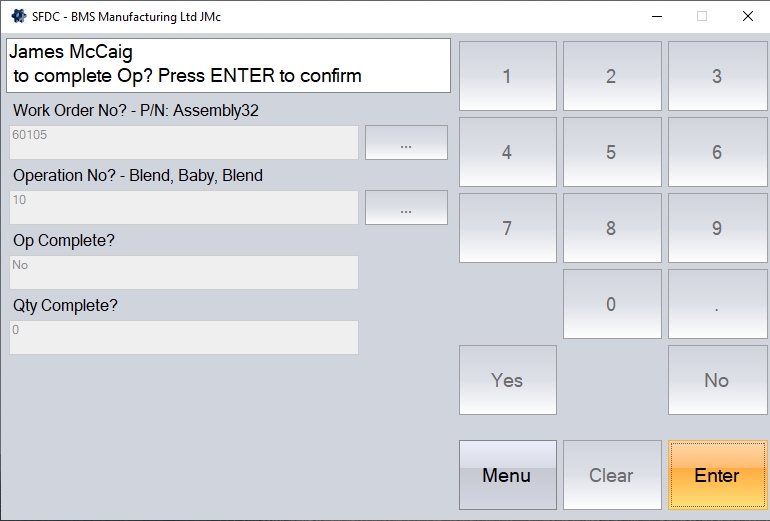Select the Op Complete field
Viewport: 770px width, 521px height.
(184, 273)
